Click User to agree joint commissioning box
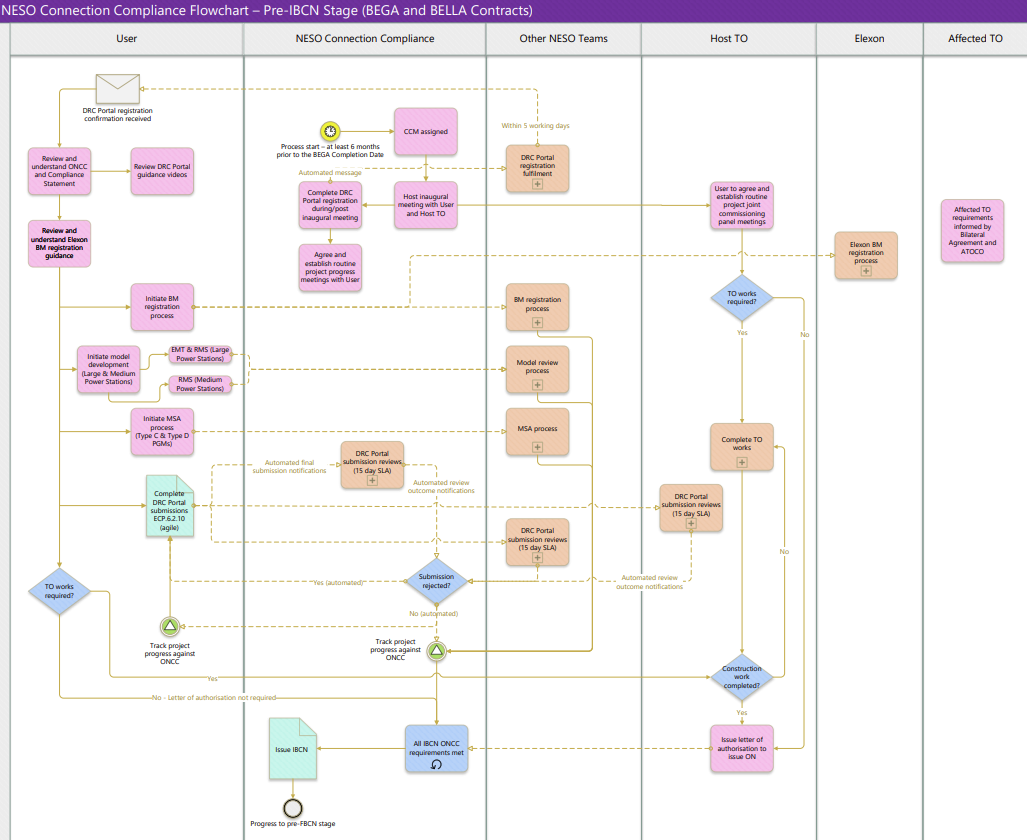 742,206
